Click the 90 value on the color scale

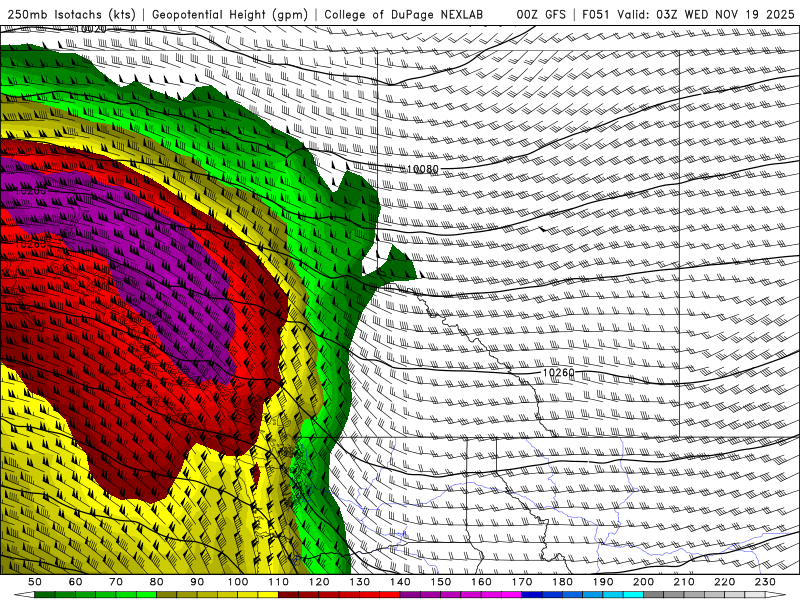coord(197,582)
